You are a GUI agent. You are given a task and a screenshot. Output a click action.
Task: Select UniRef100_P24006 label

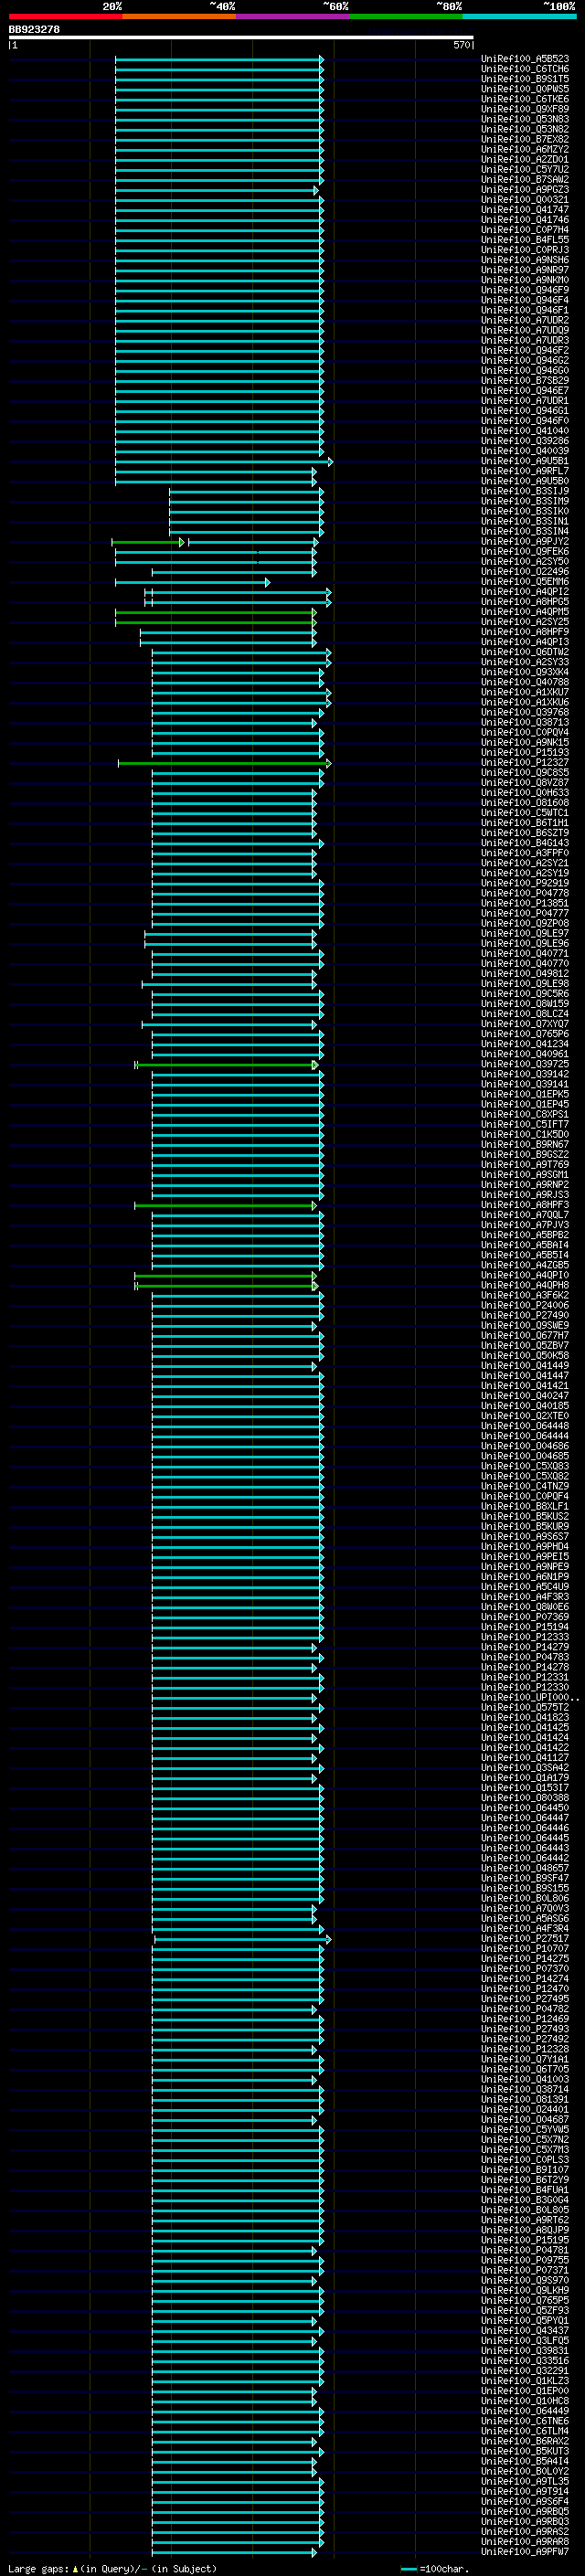tap(525, 1306)
